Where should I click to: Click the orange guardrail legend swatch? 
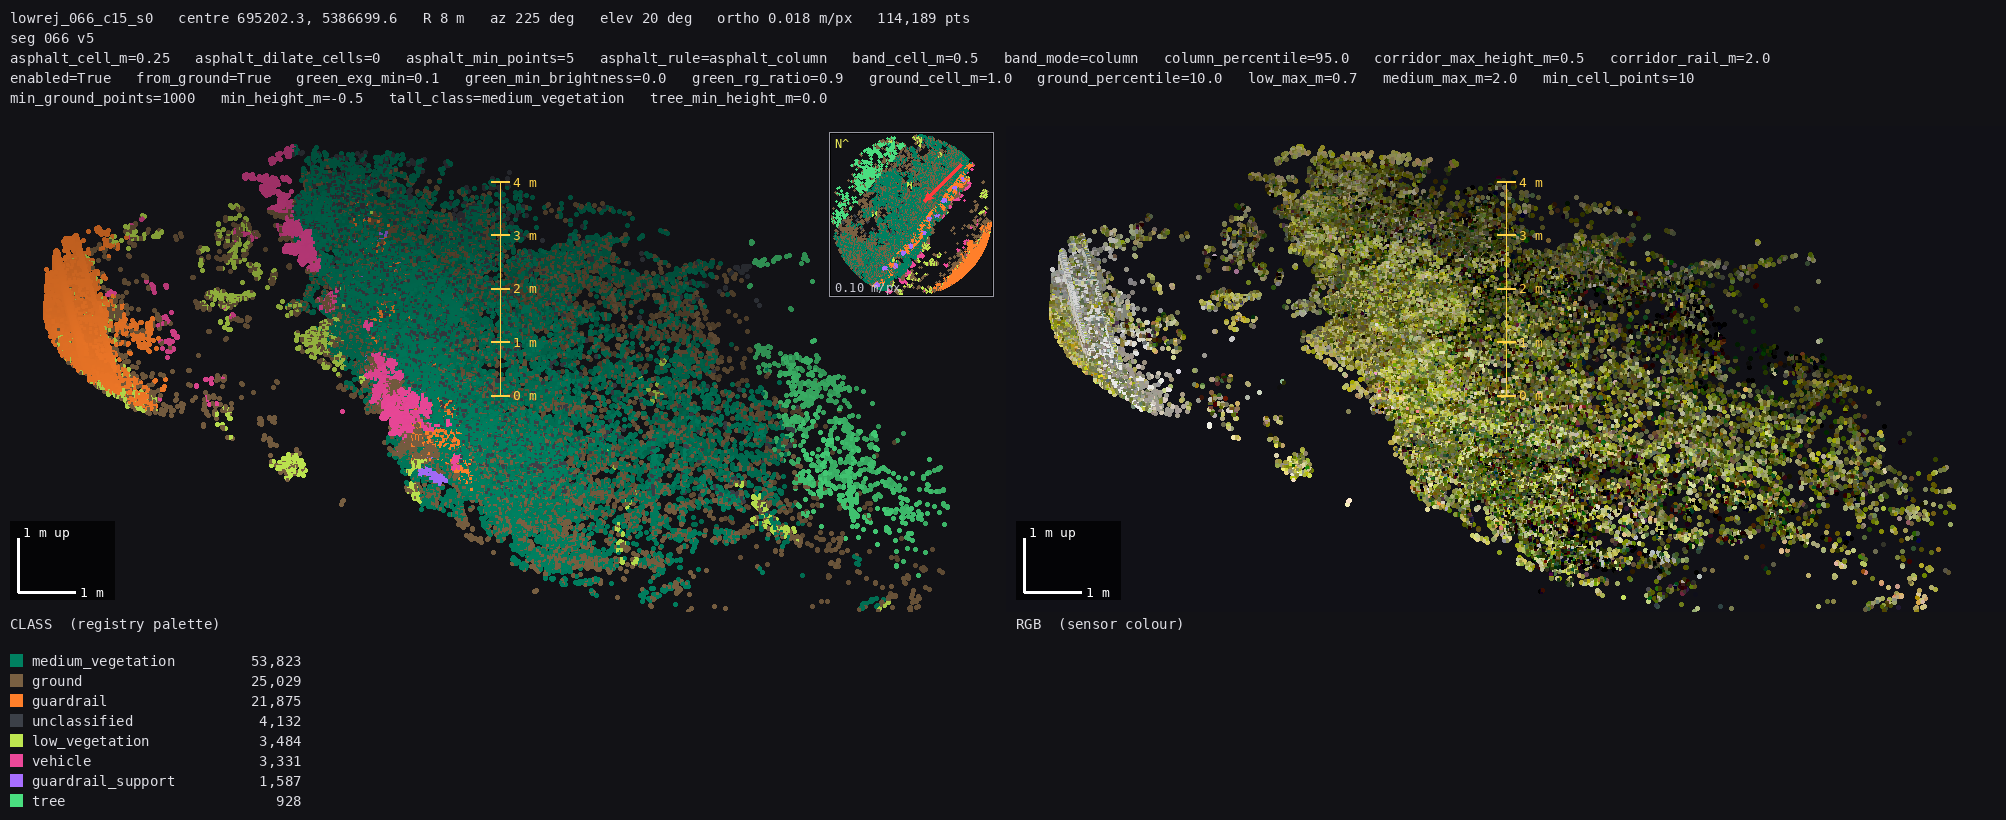(x=16, y=701)
